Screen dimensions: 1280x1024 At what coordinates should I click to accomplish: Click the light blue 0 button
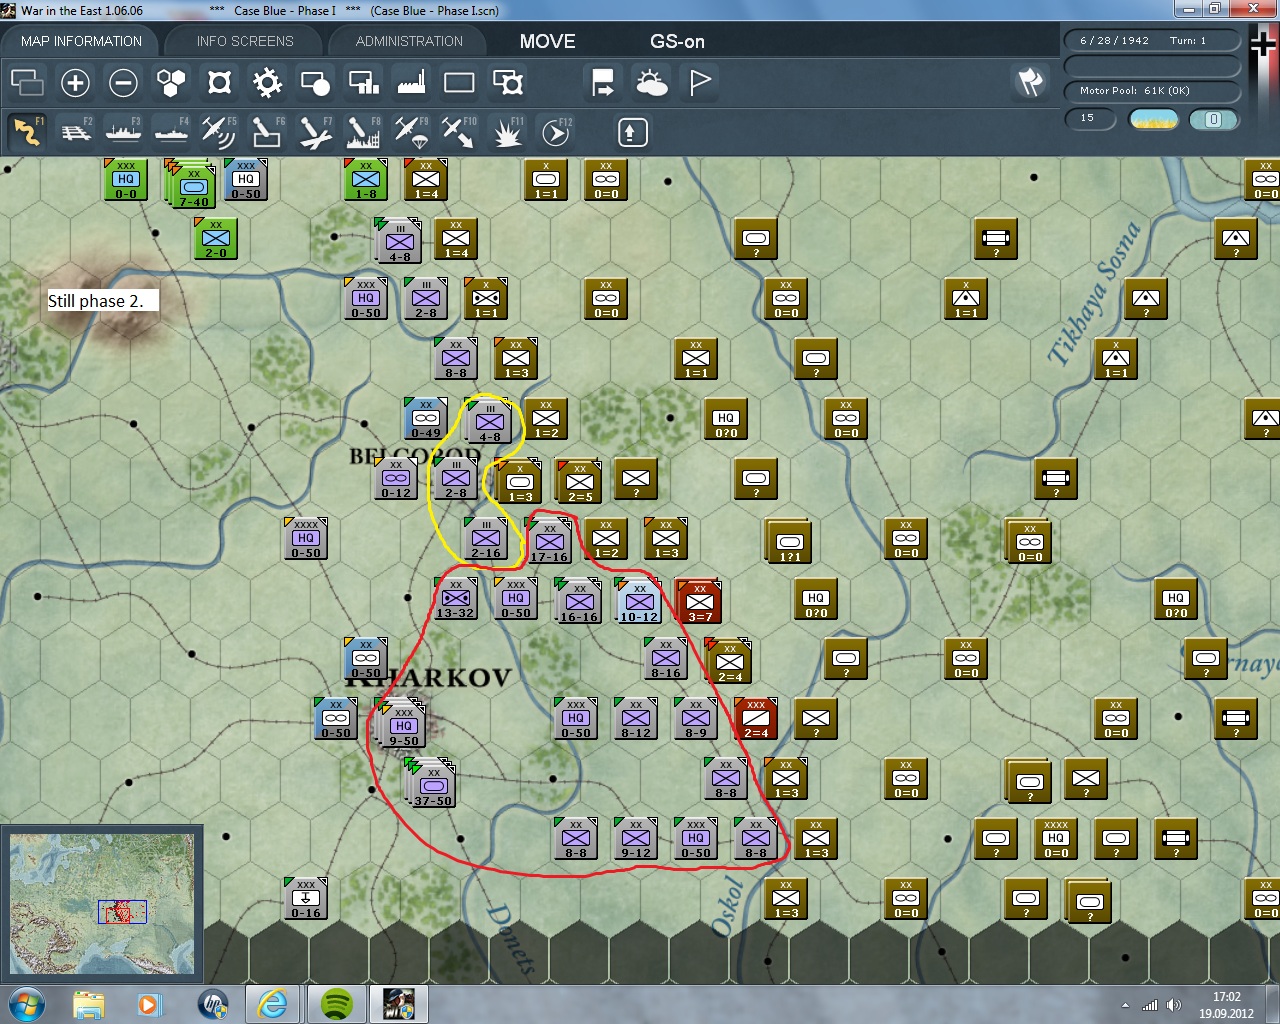coord(1213,119)
